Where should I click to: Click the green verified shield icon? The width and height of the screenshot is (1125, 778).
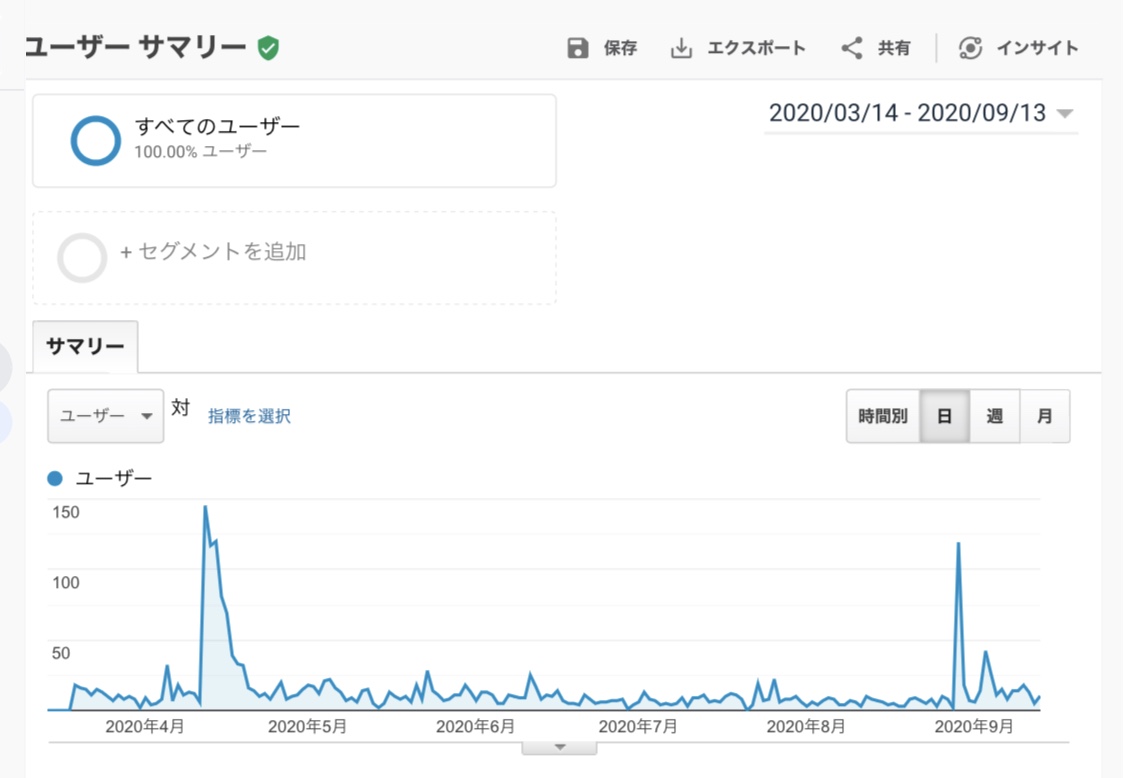pos(268,48)
